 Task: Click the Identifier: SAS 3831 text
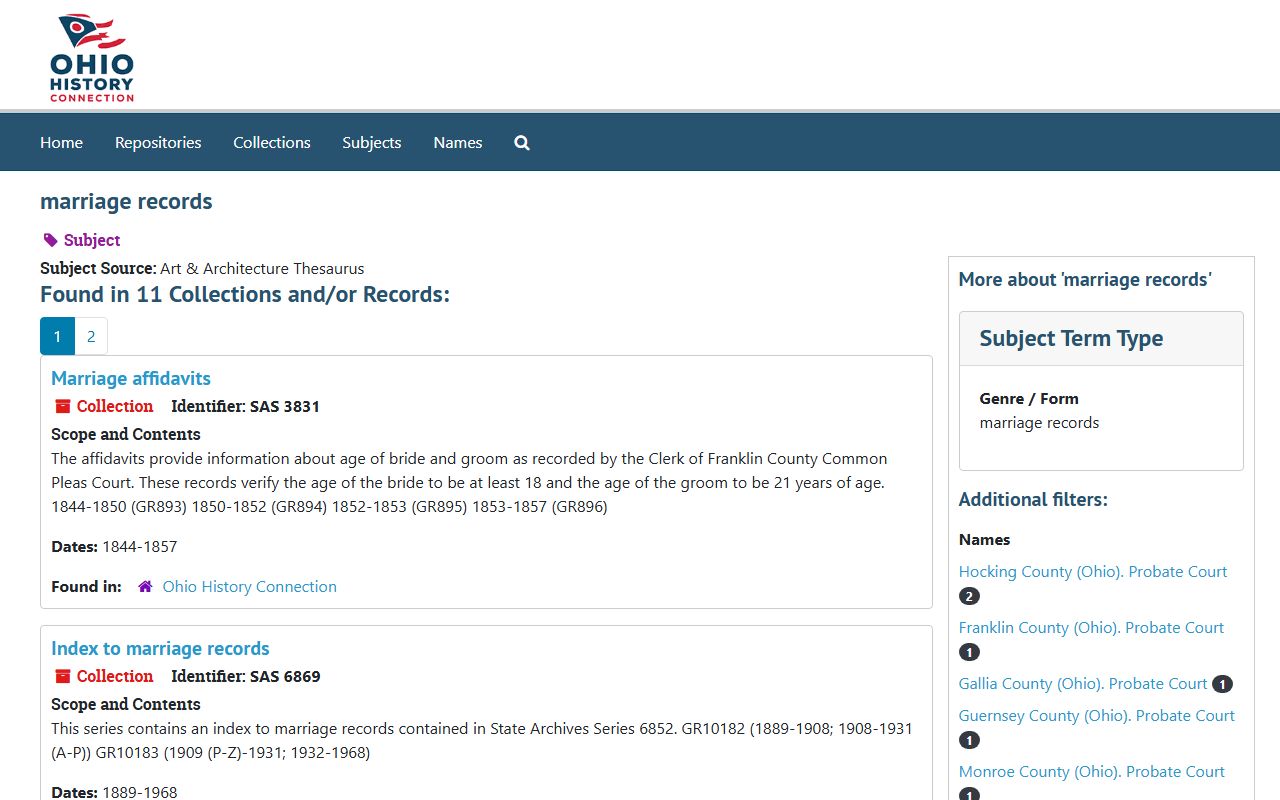point(245,406)
